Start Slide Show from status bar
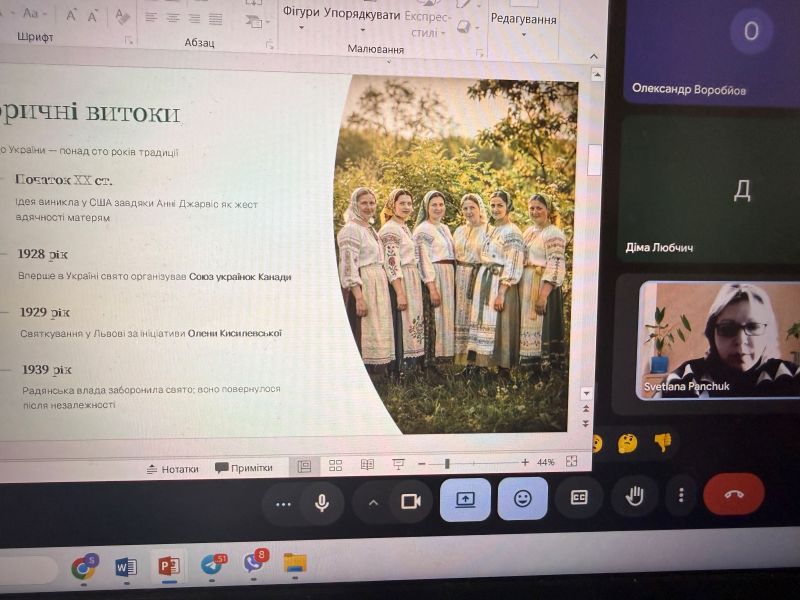This screenshot has height=600, width=800. point(398,464)
